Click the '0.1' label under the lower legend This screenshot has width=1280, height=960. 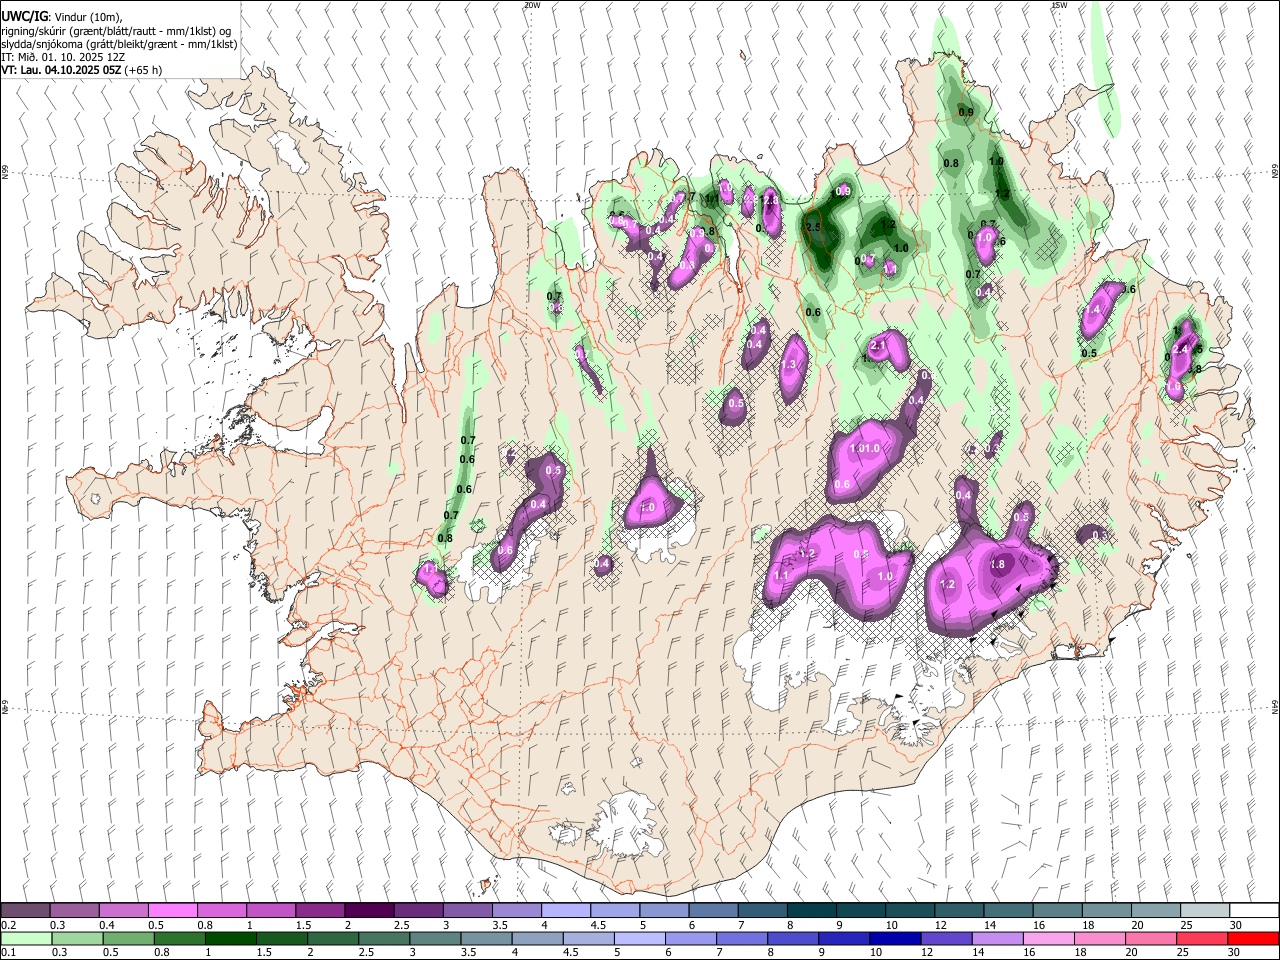coord(10,953)
